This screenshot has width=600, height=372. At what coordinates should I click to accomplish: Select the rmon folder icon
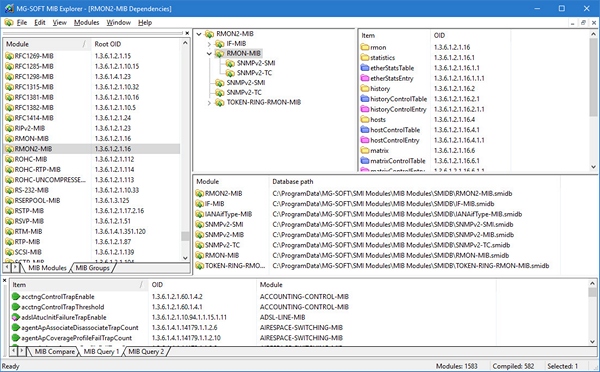coord(365,47)
